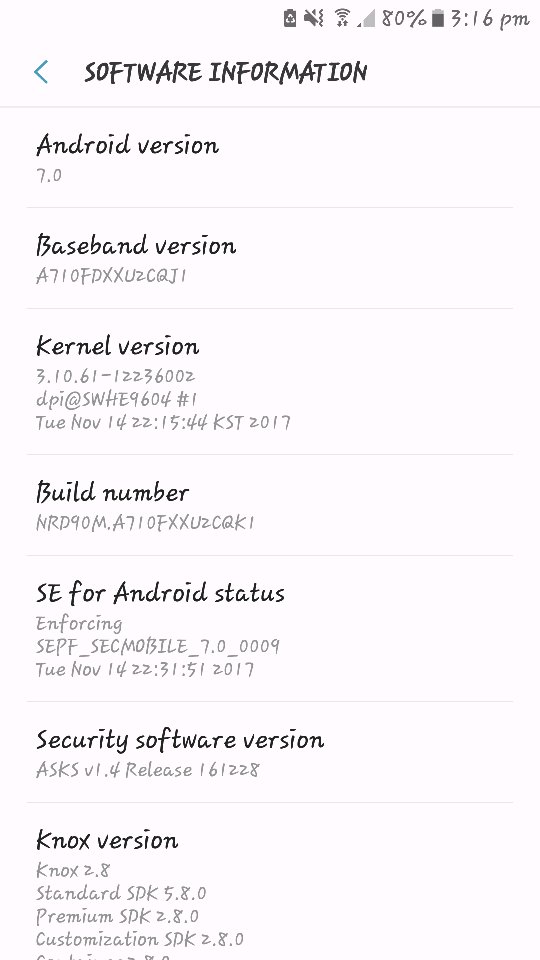Tap the Enforcing status text

(x=79, y=624)
